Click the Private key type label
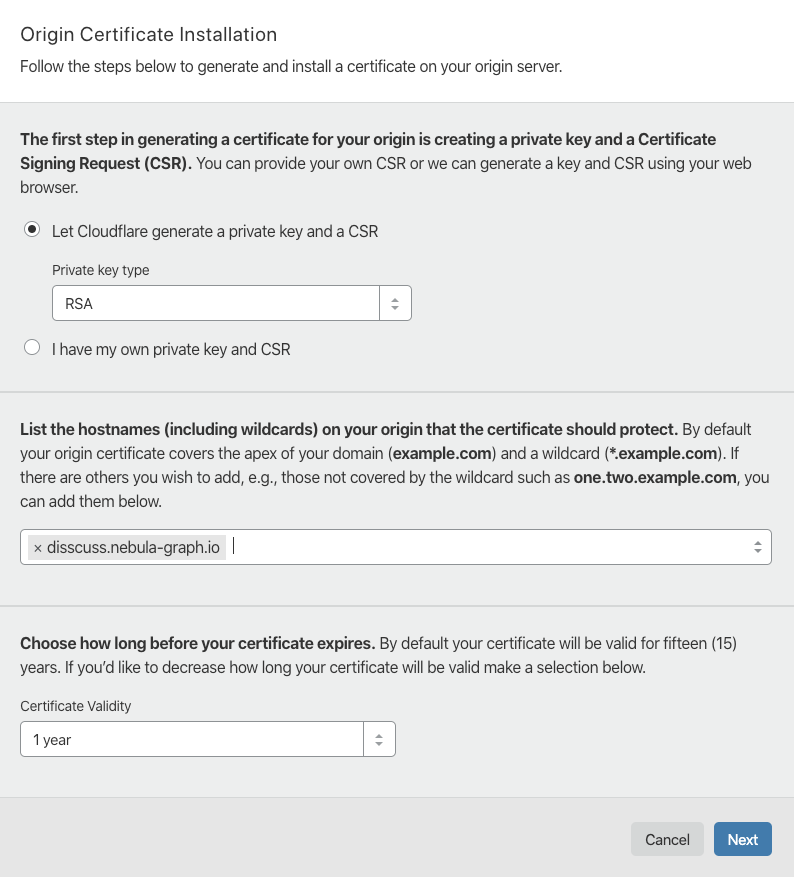794x877 pixels. tap(101, 270)
